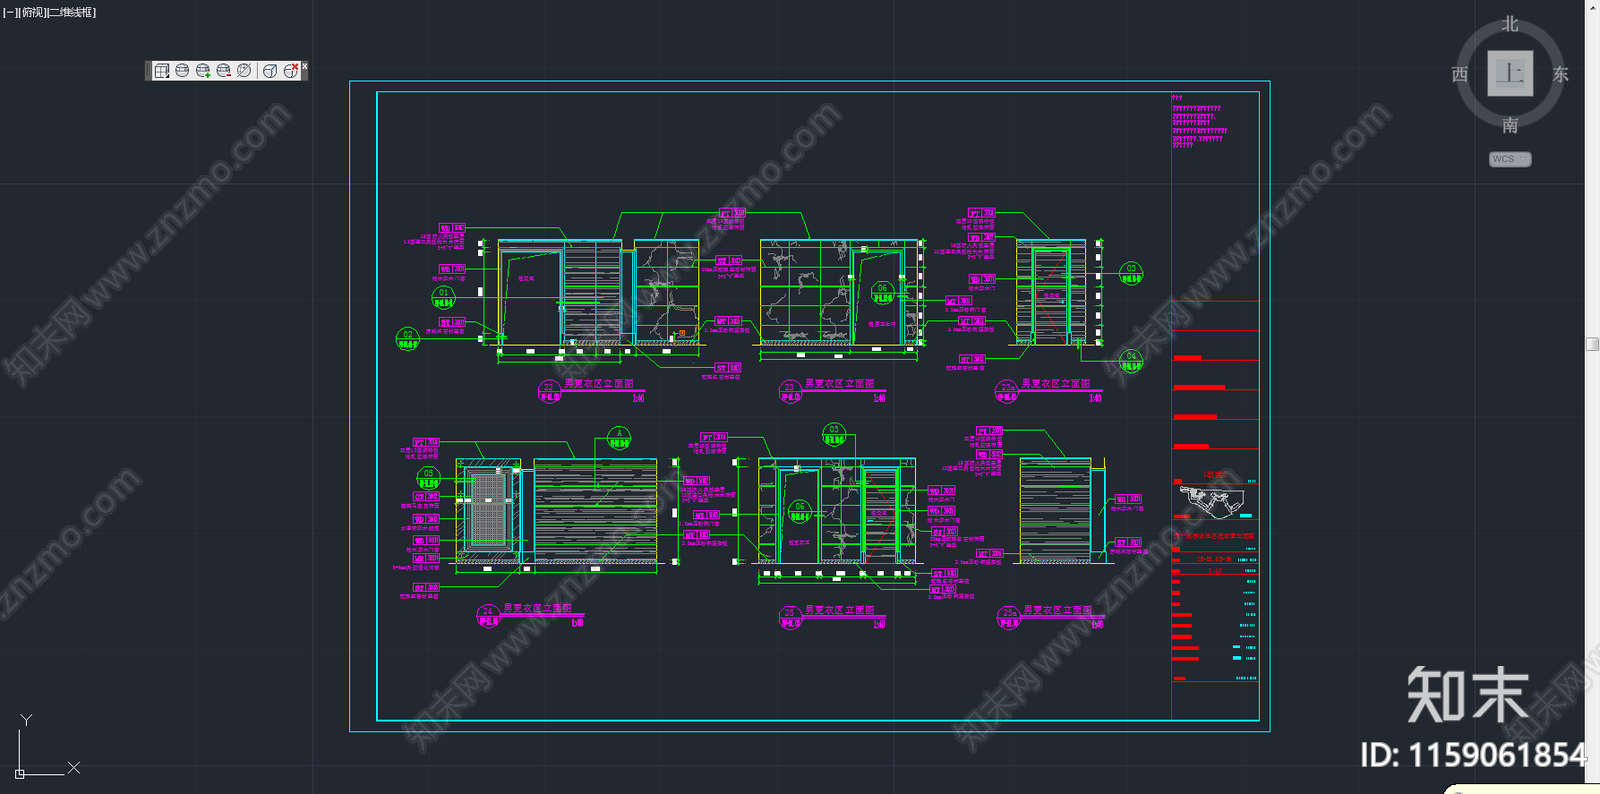Click the ViewCube east label 东

pos(1560,74)
